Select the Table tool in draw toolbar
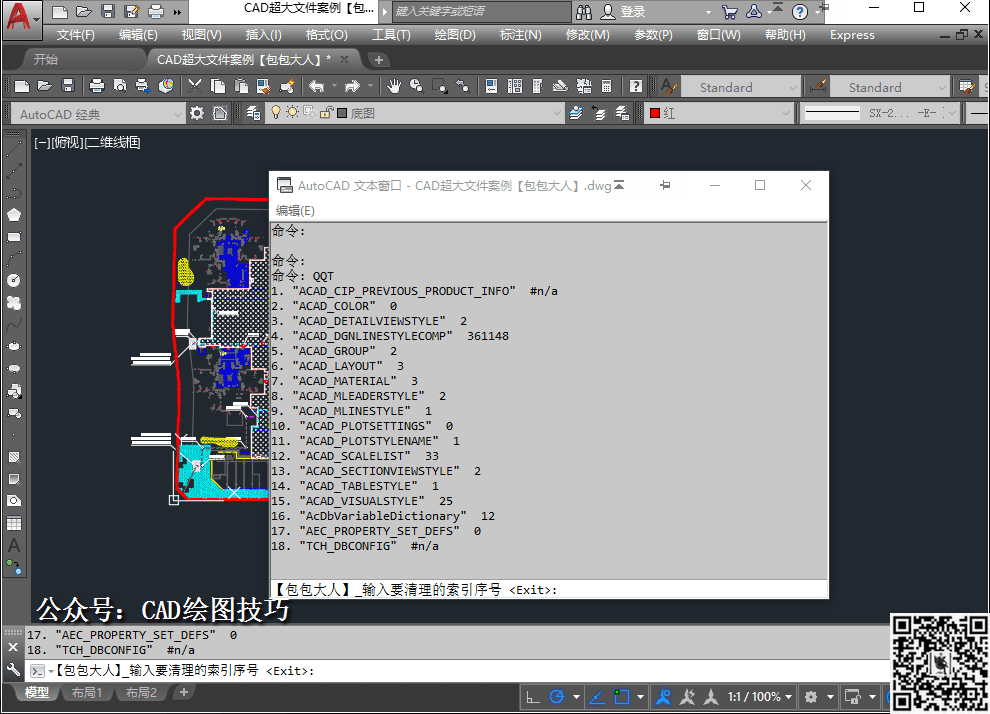The image size is (990, 714). (x=14, y=523)
